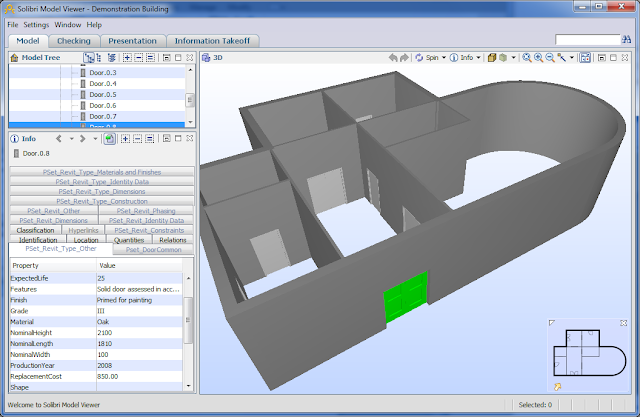Image resolution: width=640 pixels, height=417 pixels.
Task: Click the Expand plus icon in Info panel
Action: click(x=125, y=139)
